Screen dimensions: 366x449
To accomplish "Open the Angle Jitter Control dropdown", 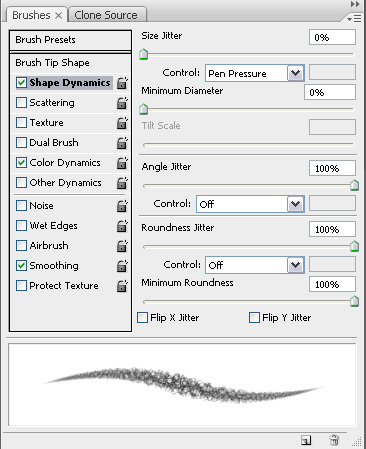I will point(250,204).
